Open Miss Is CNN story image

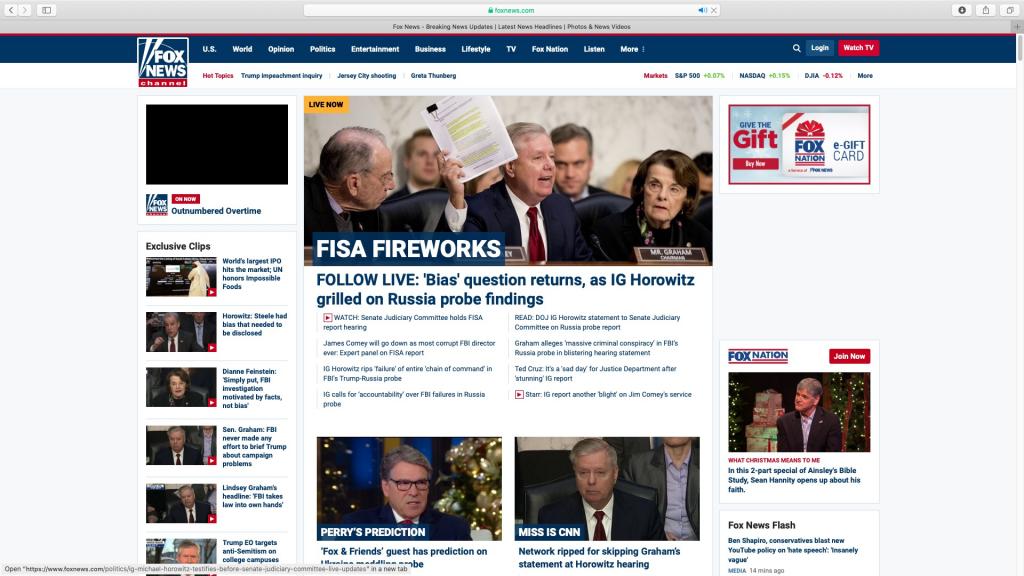[607, 488]
